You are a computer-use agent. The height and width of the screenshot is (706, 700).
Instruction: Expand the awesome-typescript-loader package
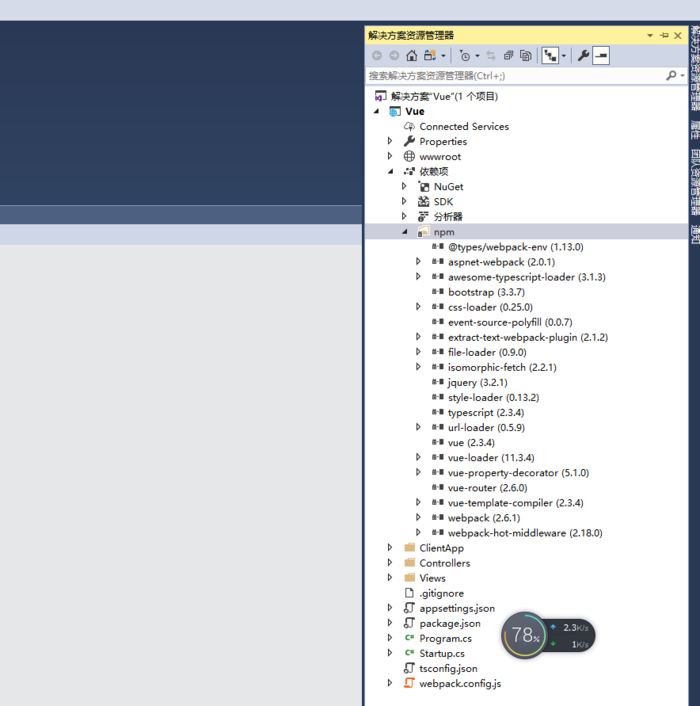coord(418,276)
